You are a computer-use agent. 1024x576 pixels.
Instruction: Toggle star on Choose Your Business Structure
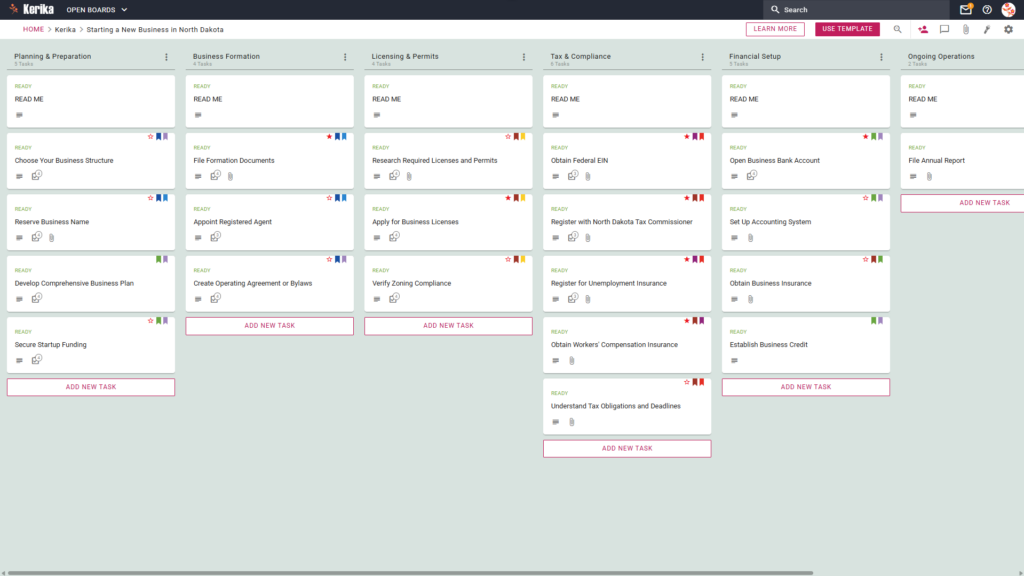point(150,136)
